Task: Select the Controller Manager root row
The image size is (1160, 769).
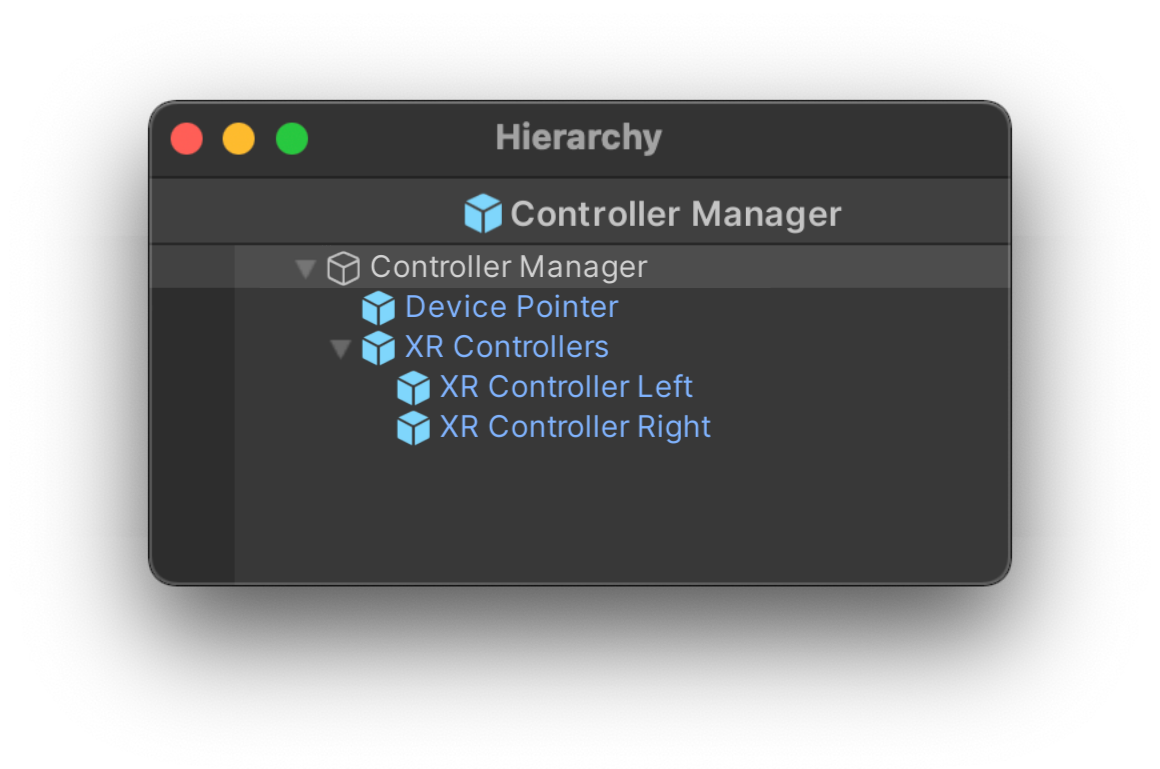Action: coord(580,267)
